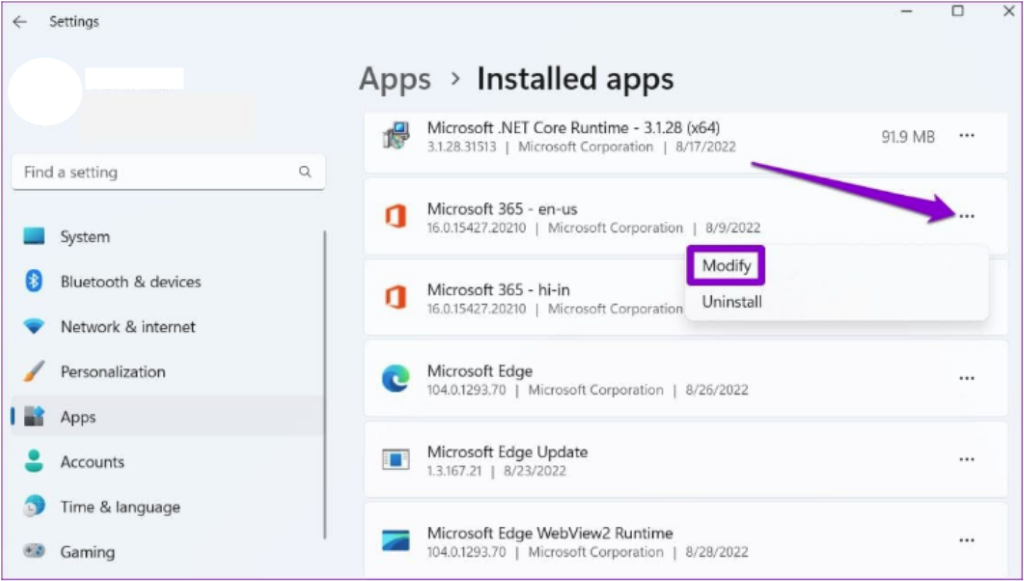Image resolution: width=1024 pixels, height=581 pixels.
Task: Click the Edge WebView2 Runtime icon
Action: (x=396, y=541)
